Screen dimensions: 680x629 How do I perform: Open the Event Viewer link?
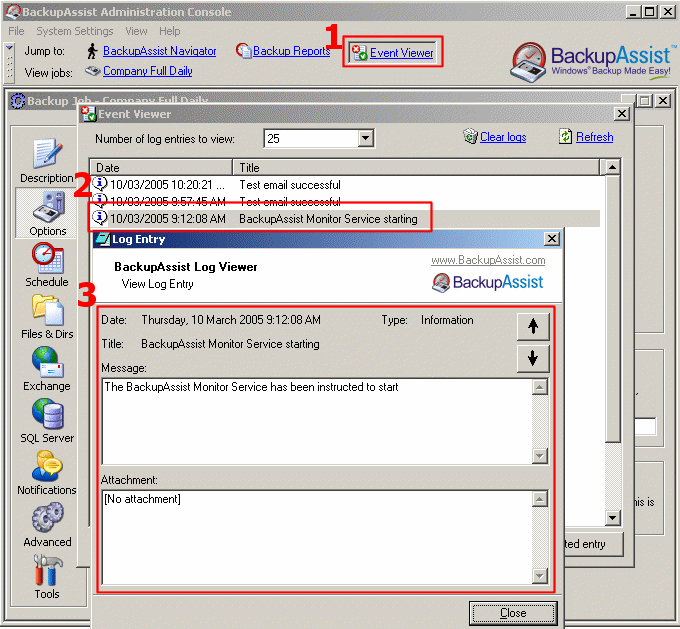pos(402,53)
